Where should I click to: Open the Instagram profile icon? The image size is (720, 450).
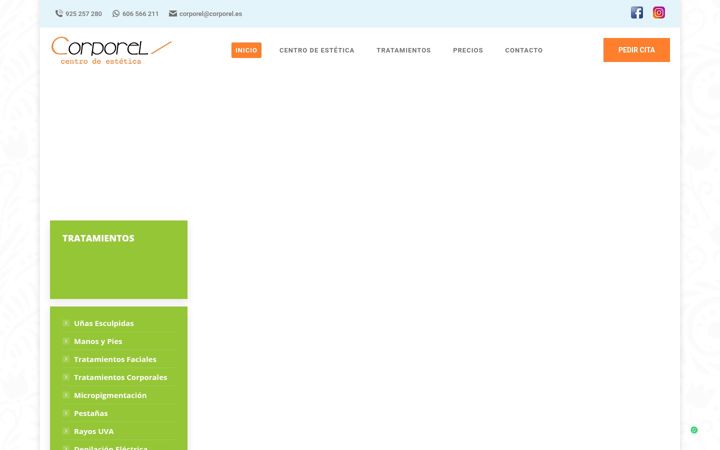[x=658, y=13]
